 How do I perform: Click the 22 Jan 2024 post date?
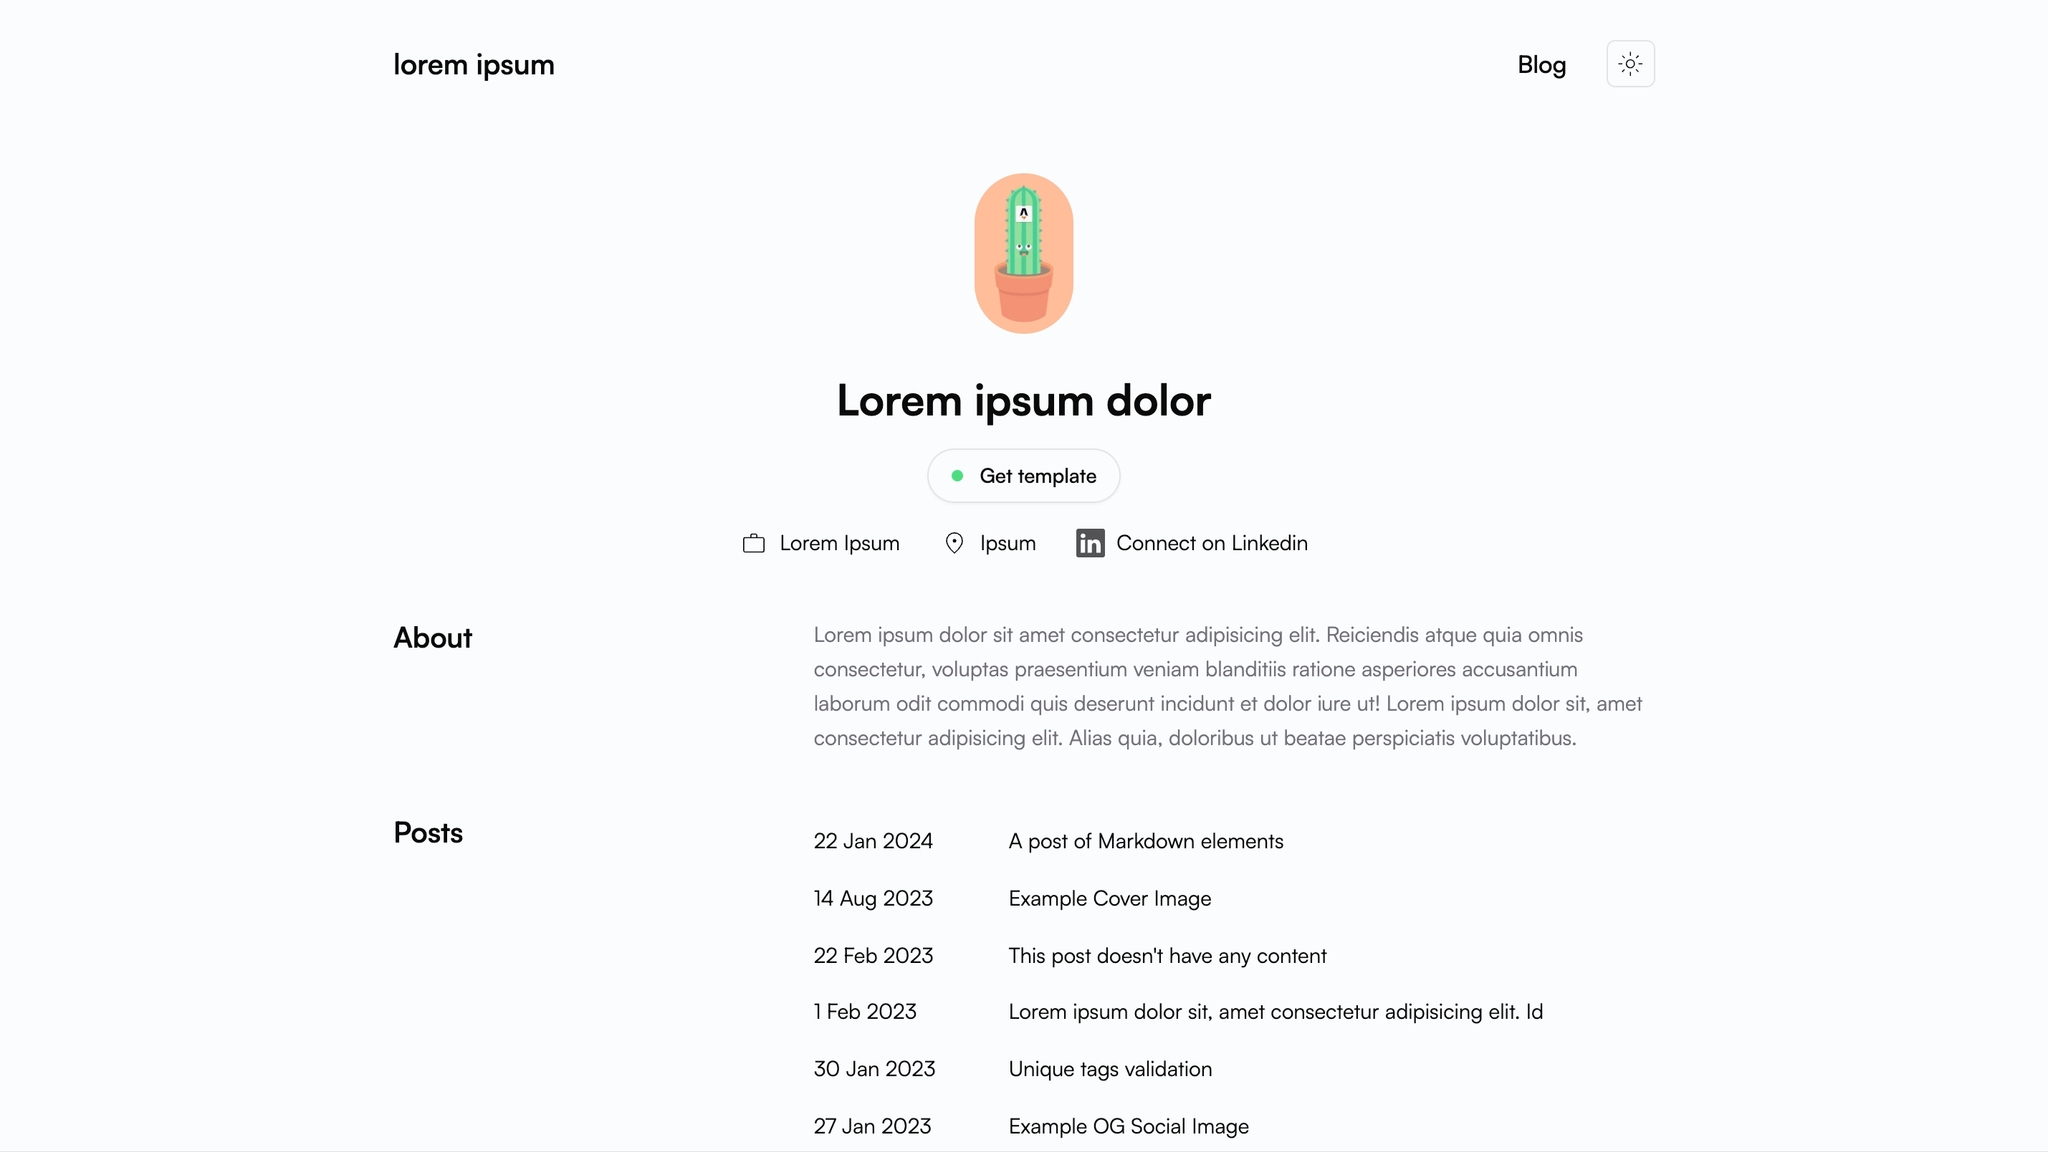pyautogui.click(x=873, y=841)
